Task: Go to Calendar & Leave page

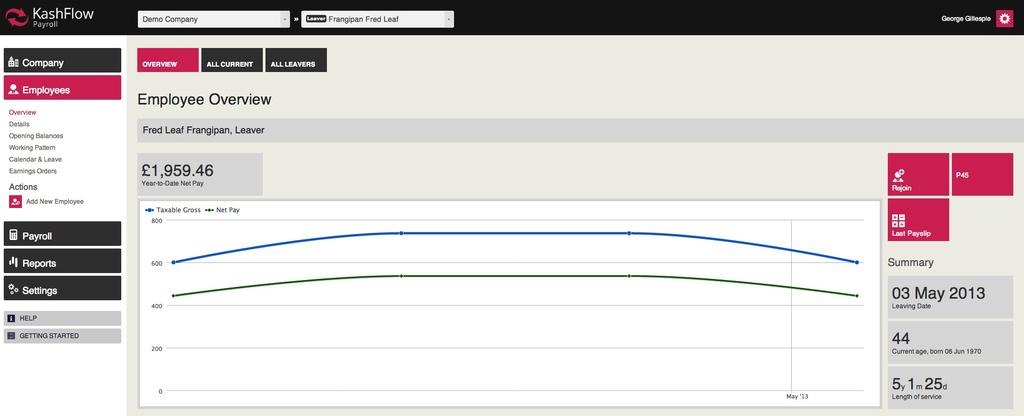Action: click(x=35, y=159)
